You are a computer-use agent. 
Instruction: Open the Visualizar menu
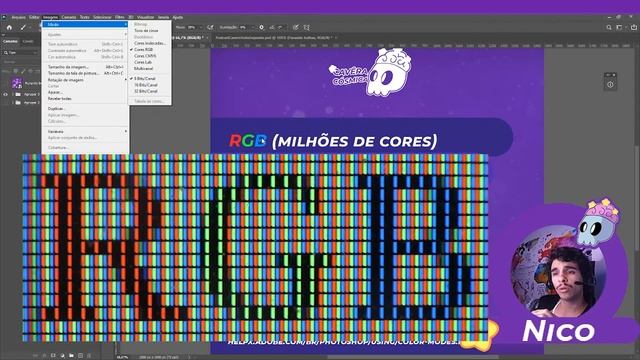pos(145,17)
